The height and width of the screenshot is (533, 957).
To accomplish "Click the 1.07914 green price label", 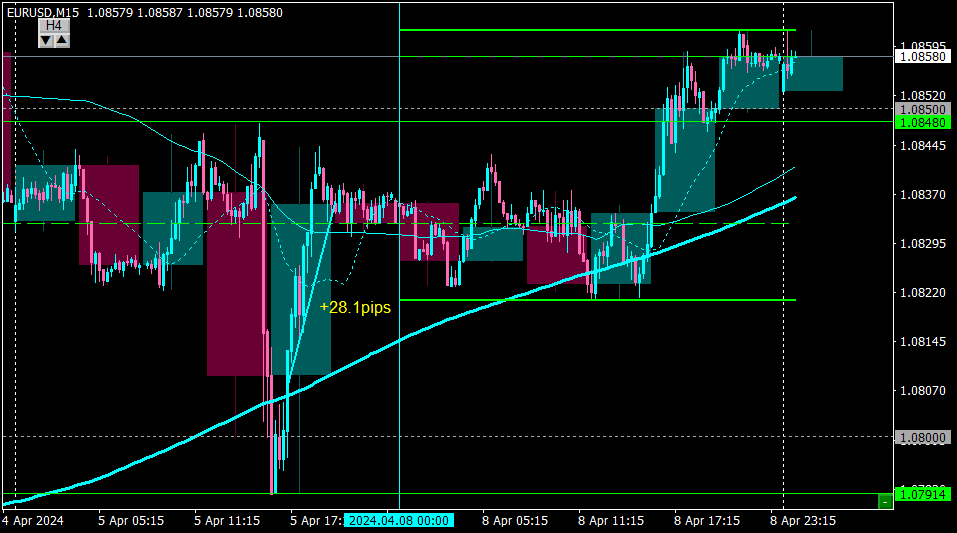I will point(923,495).
